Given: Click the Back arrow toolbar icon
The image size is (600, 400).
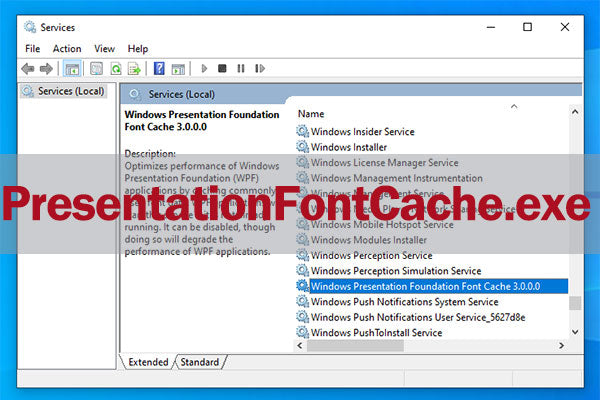Looking at the screenshot, I should [28, 69].
